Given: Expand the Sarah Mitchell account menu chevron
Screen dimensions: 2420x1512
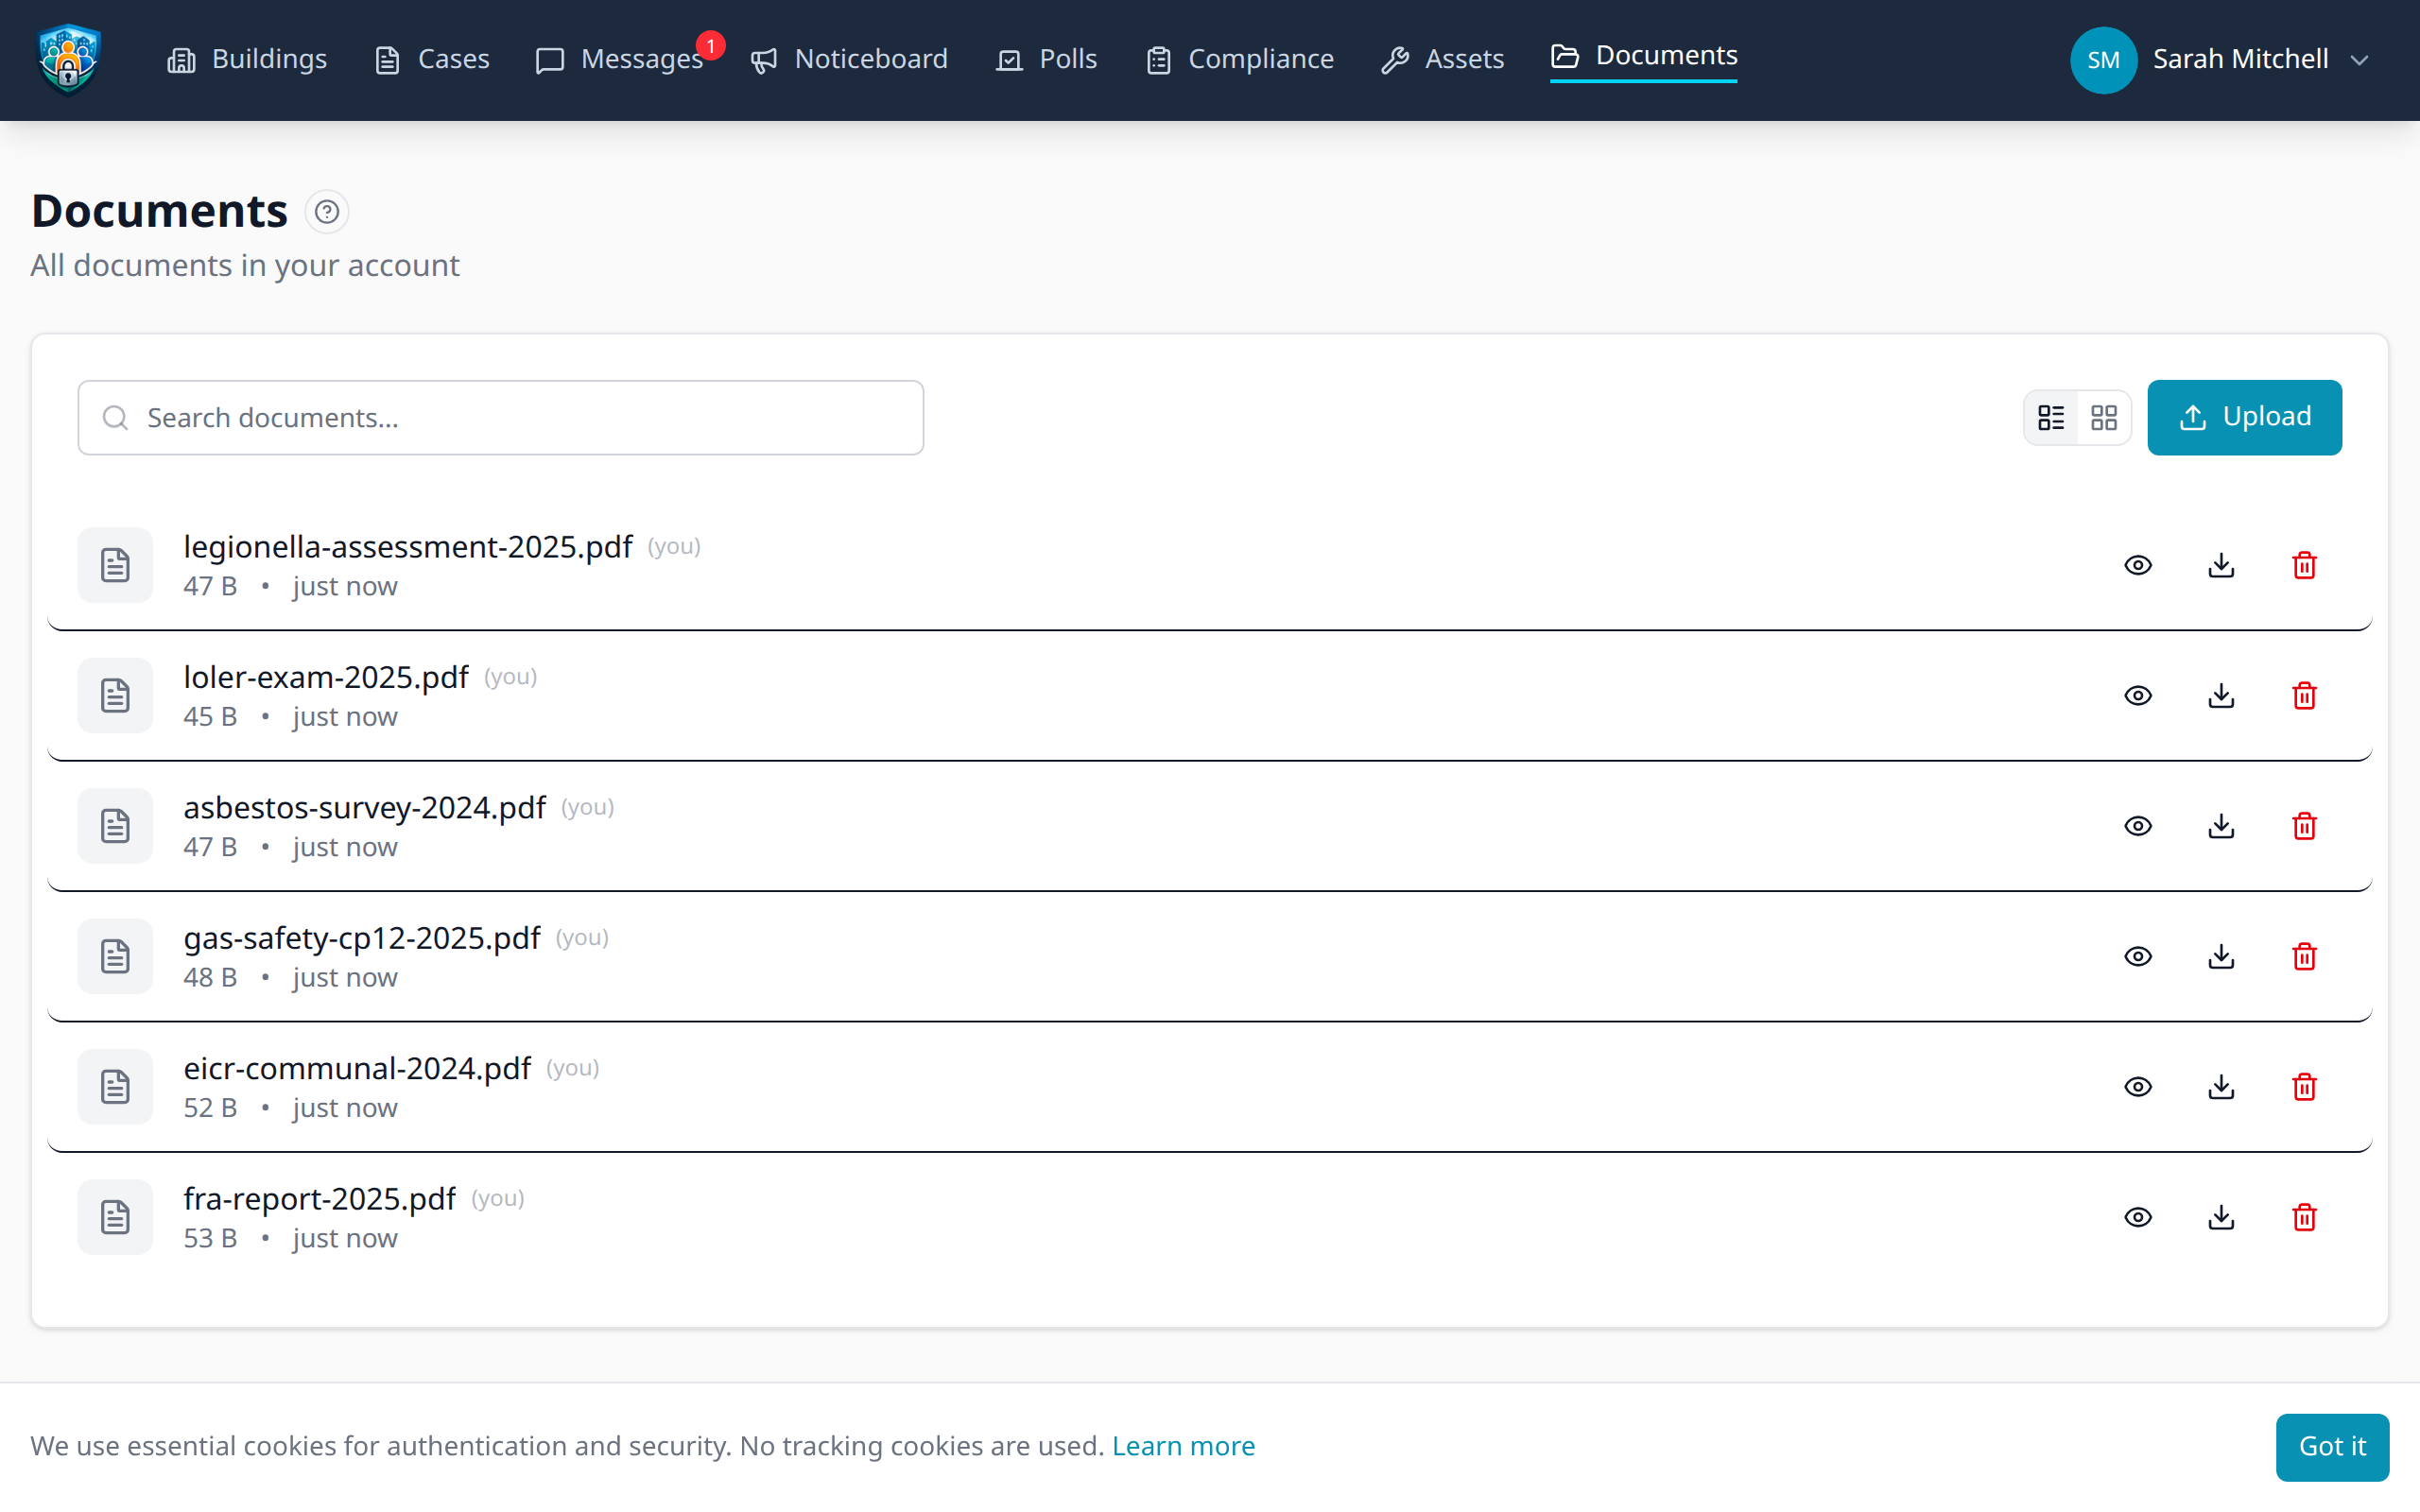Looking at the screenshot, I should 2359,60.
